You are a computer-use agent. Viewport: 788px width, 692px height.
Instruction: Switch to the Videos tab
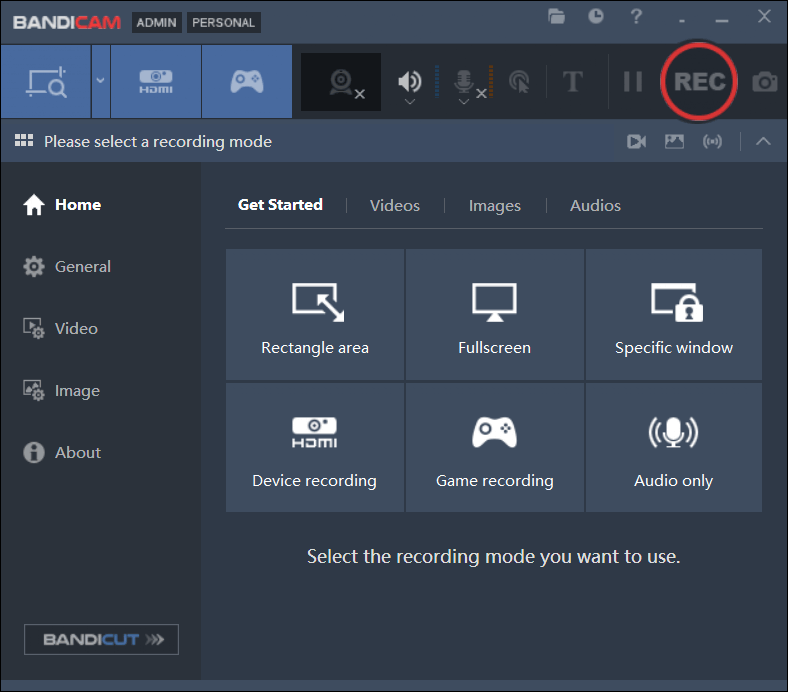click(395, 205)
